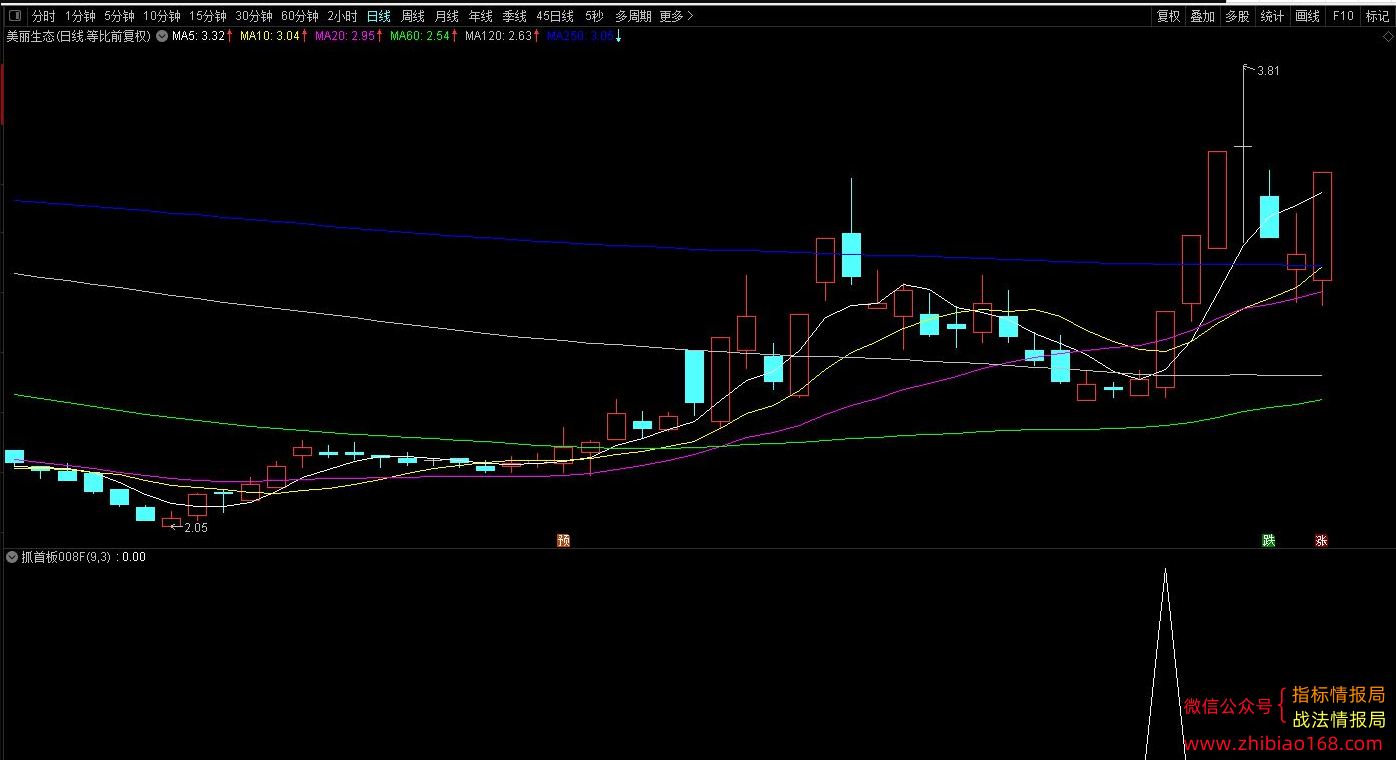Click the red 涨 marker below chart
The width and height of the screenshot is (1396, 760).
(x=1322, y=541)
